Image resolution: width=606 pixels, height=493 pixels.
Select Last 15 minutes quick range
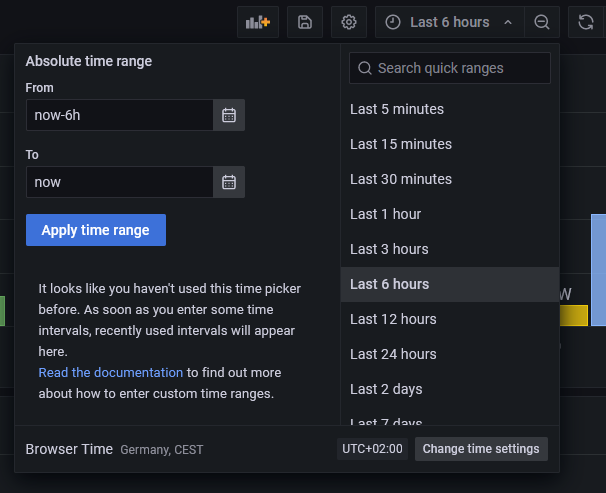click(401, 144)
